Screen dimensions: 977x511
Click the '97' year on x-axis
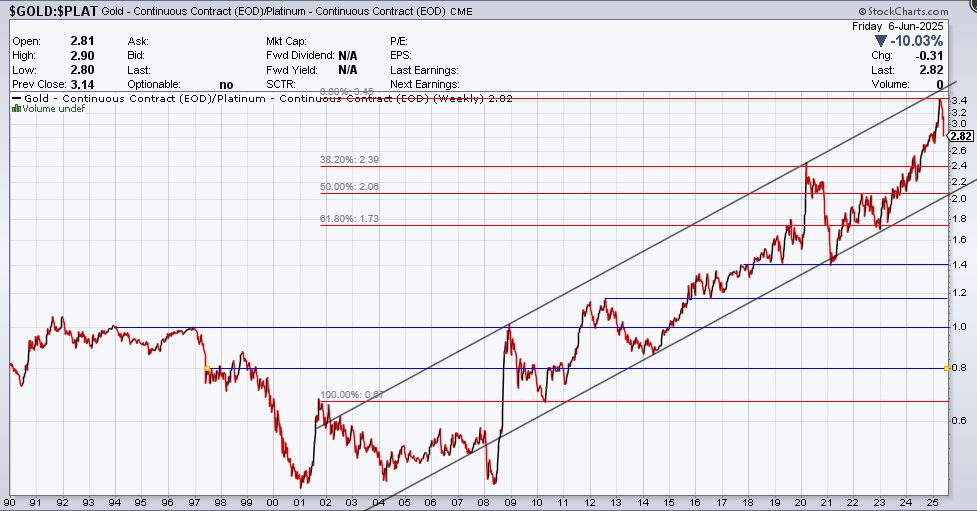pyautogui.click(x=194, y=502)
